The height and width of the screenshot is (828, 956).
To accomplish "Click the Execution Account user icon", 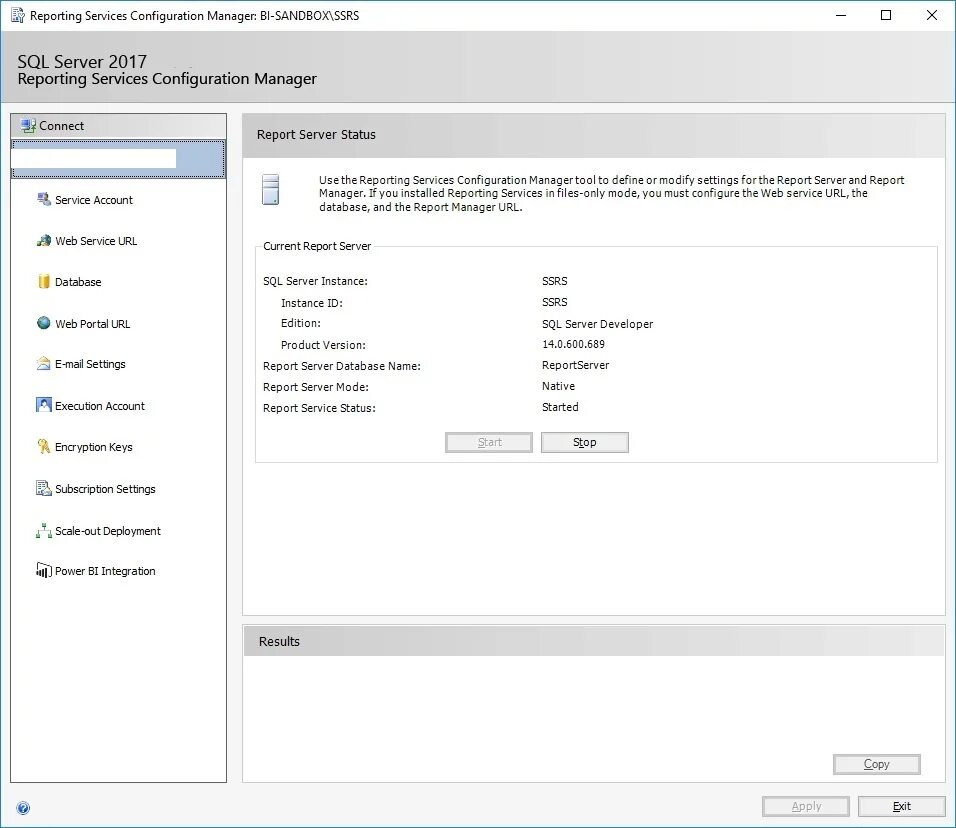I will 43,405.
